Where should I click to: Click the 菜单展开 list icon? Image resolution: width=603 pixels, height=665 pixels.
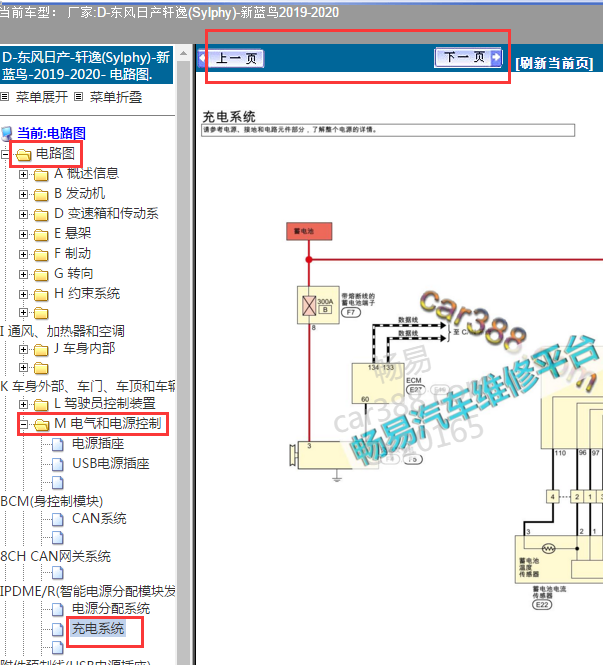[5, 97]
